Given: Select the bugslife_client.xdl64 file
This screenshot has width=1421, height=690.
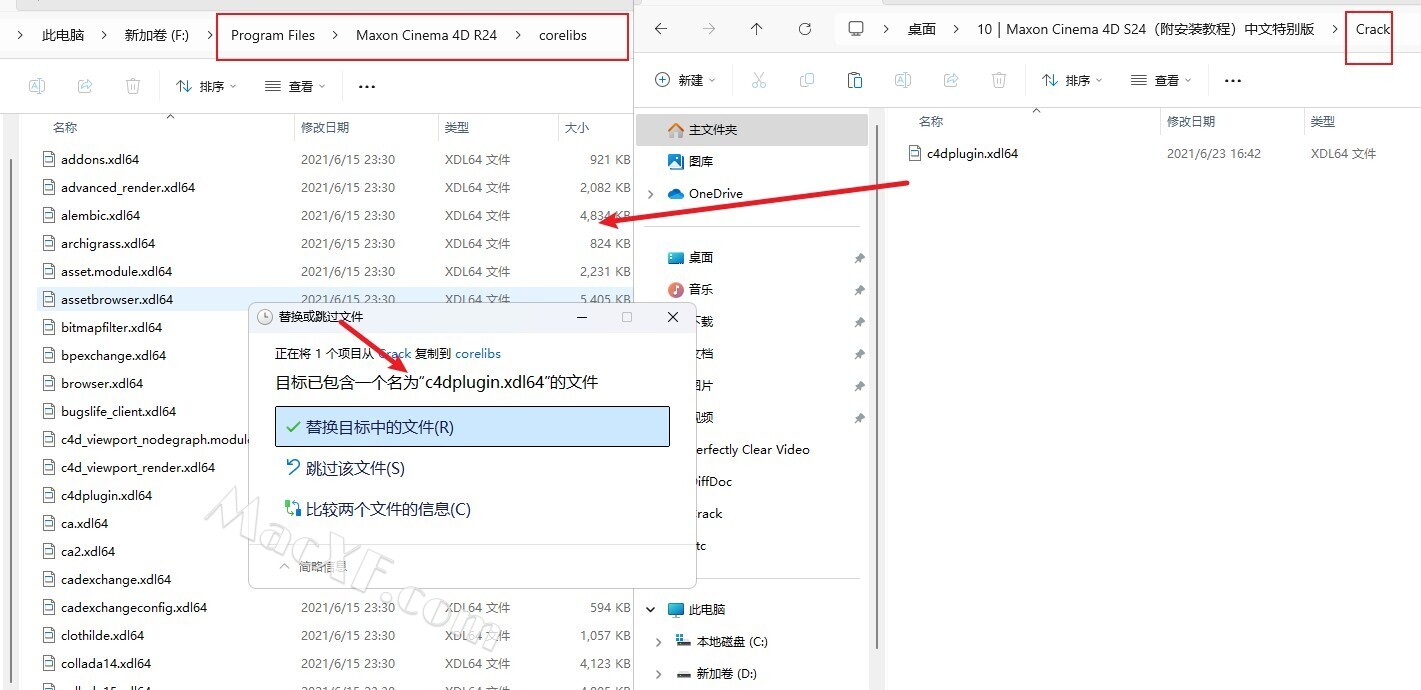Looking at the screenshot, I should 118,412.
